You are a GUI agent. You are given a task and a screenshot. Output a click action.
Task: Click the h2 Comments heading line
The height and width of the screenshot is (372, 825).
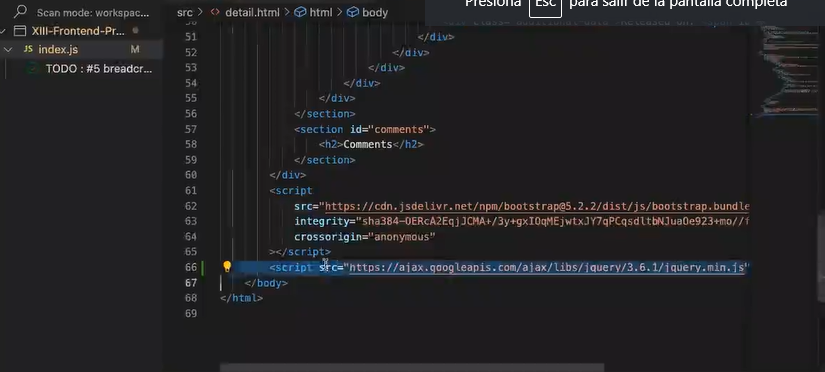click(371, 144)
